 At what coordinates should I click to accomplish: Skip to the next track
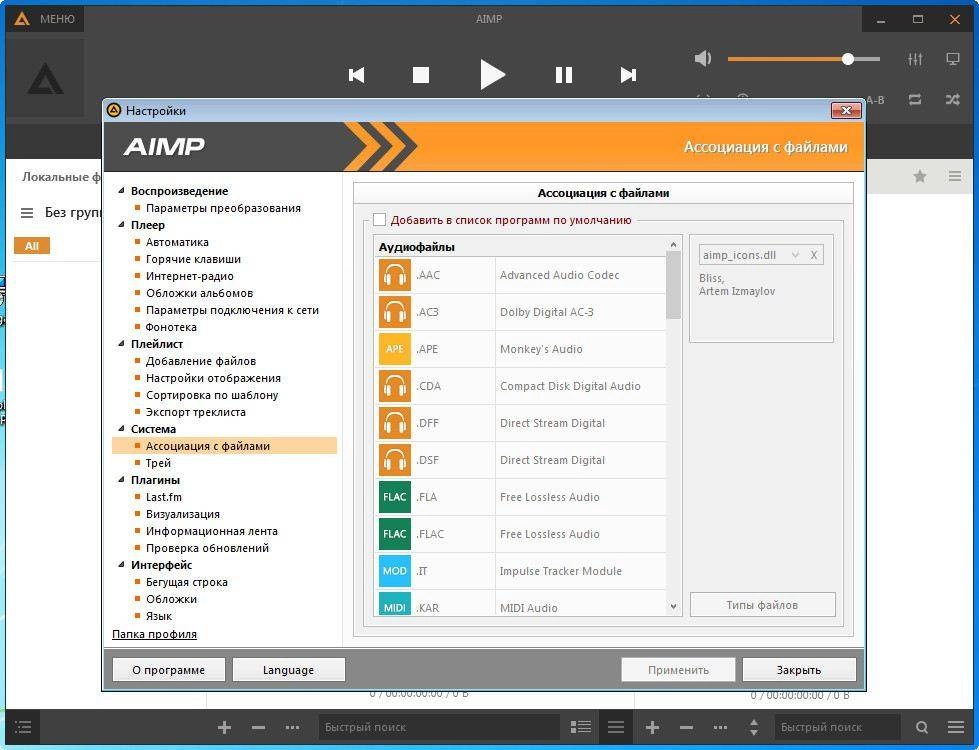tap(628, 75)
